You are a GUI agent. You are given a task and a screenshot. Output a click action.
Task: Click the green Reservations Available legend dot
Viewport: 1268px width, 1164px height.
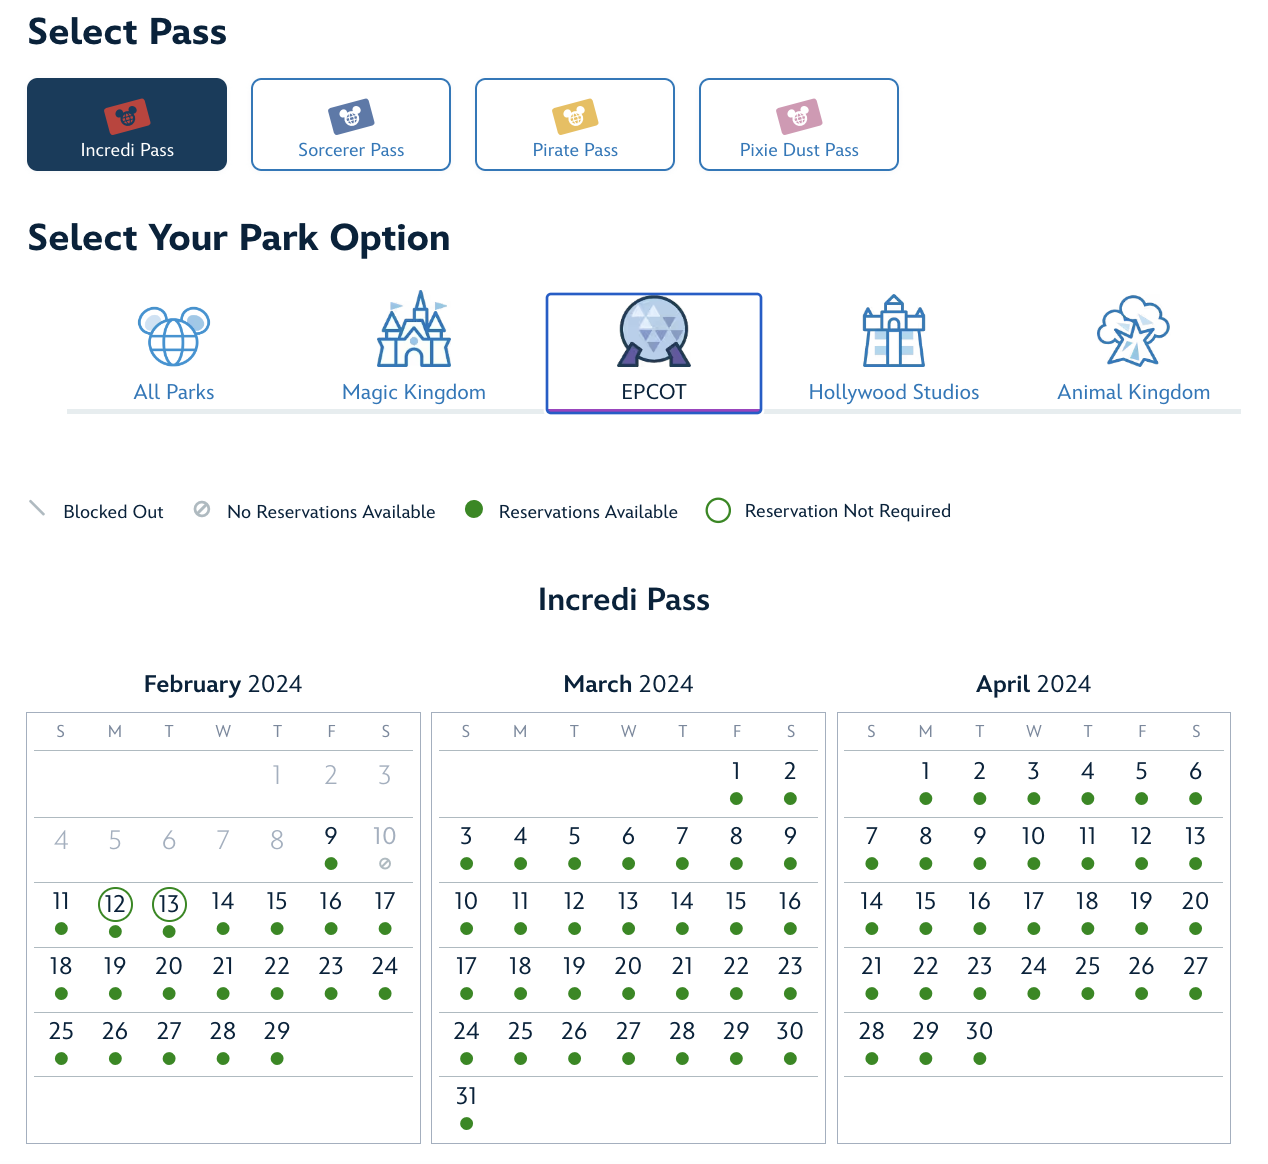click(474, 510)
